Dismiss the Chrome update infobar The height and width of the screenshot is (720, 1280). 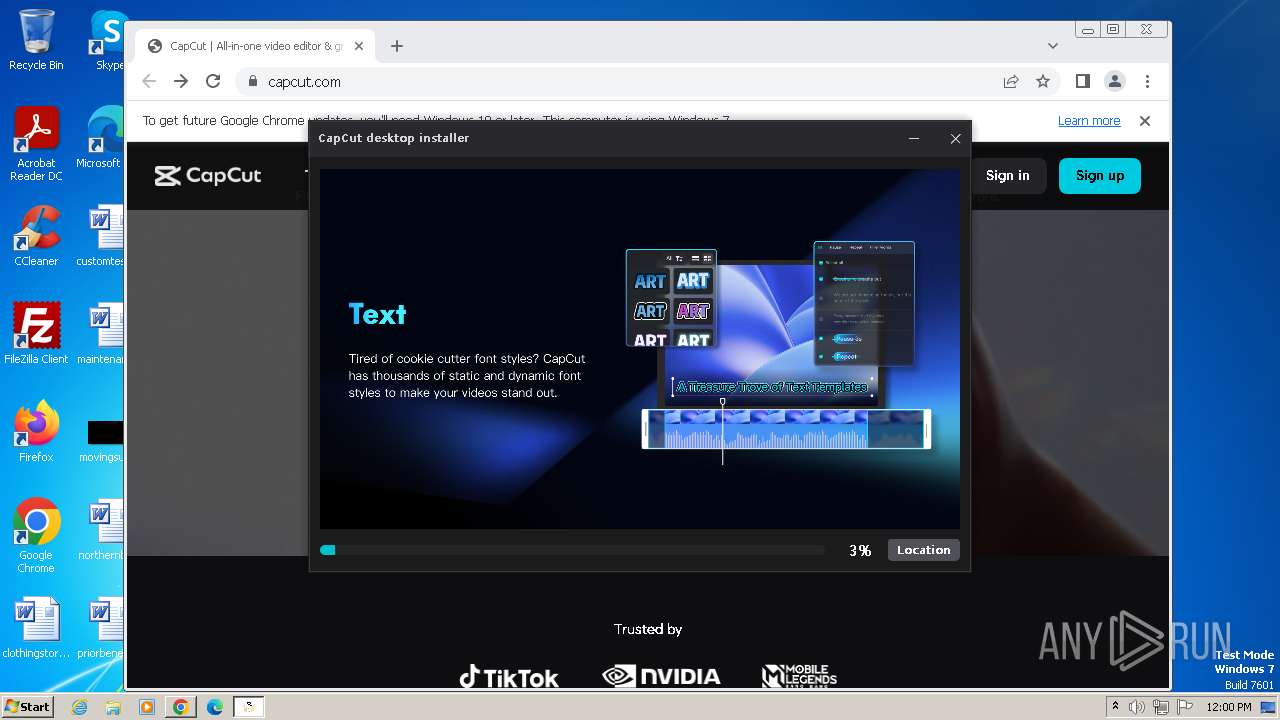1145,121
